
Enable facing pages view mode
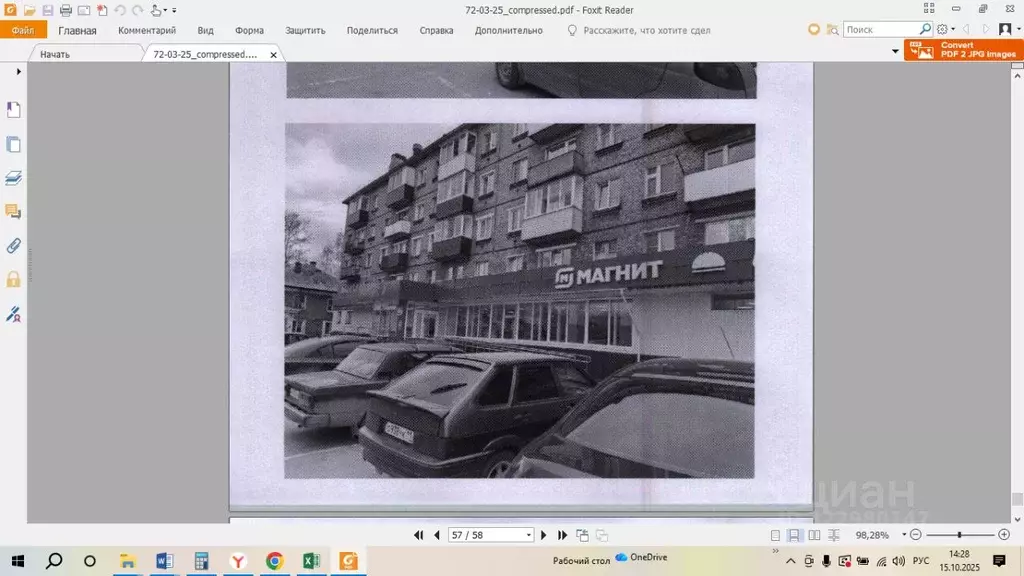click(814, 534)
